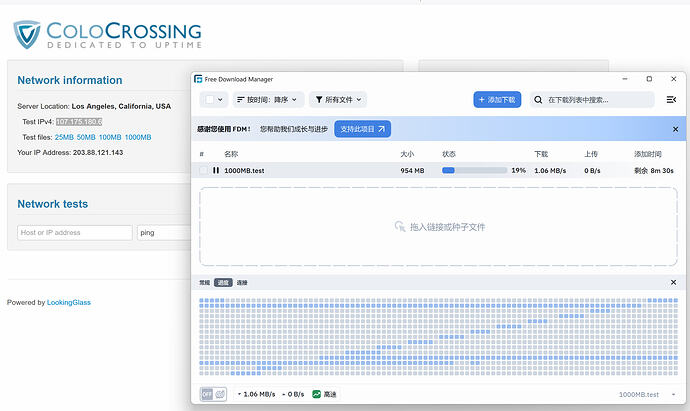The image size is (690, 411).
Task: Click the highlighted Test IPv4 address
Action: click(79, 122)
